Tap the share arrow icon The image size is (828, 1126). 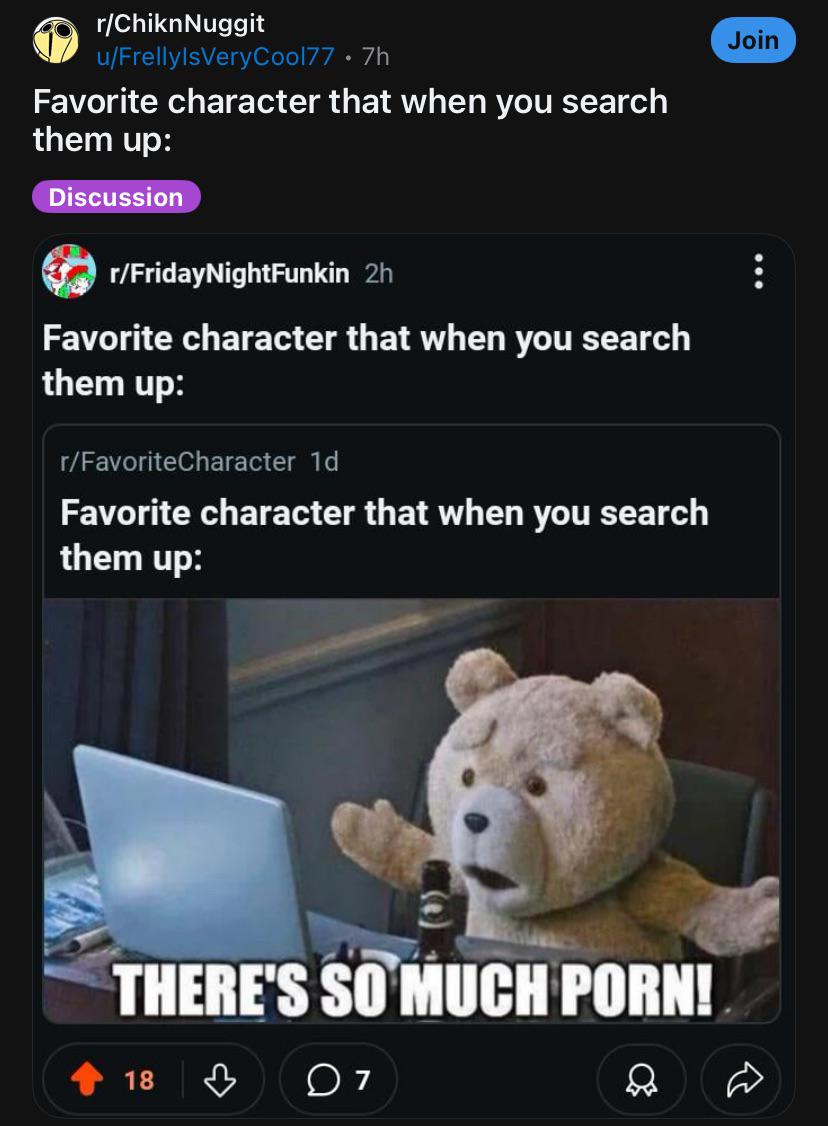click(742, 1079)
